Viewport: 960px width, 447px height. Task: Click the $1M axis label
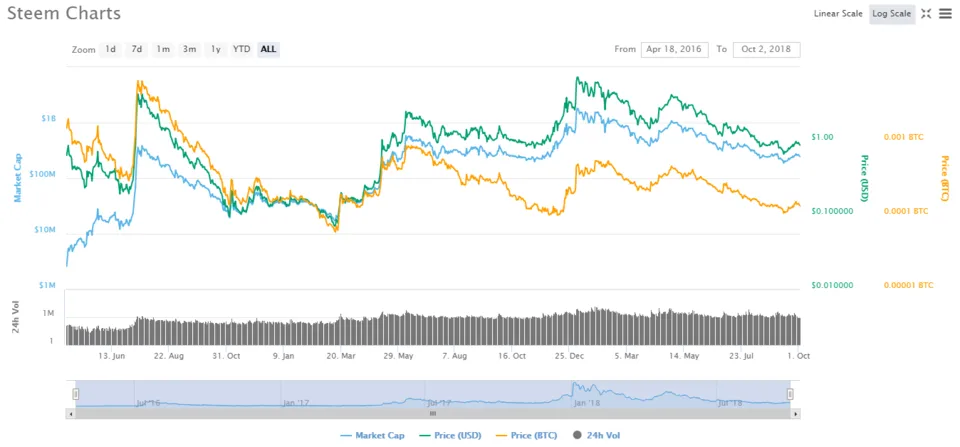tap(47, 285)
